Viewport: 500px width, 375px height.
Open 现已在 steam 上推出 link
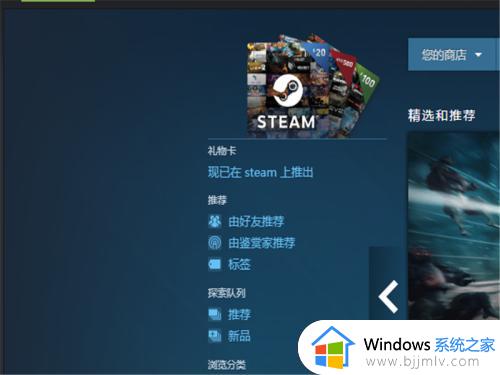(260, 172)
